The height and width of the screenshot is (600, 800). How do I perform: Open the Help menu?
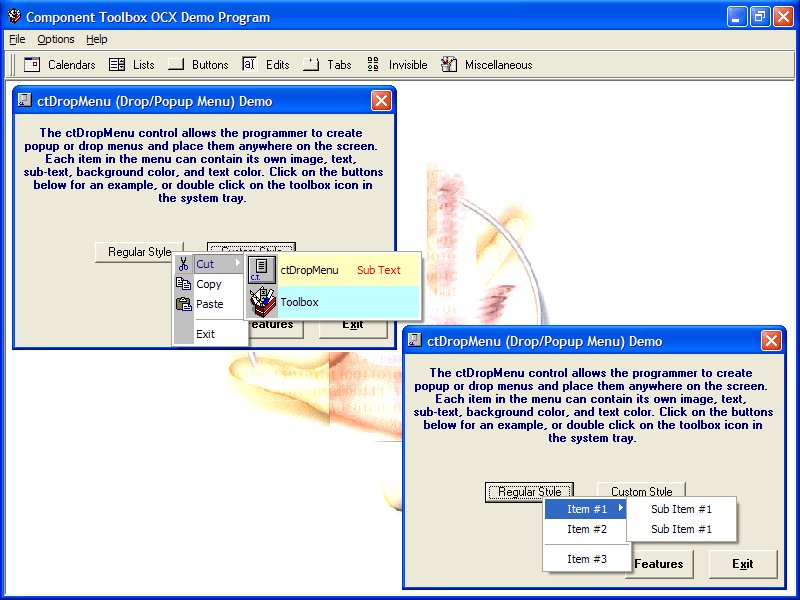[x=97, y=39]
